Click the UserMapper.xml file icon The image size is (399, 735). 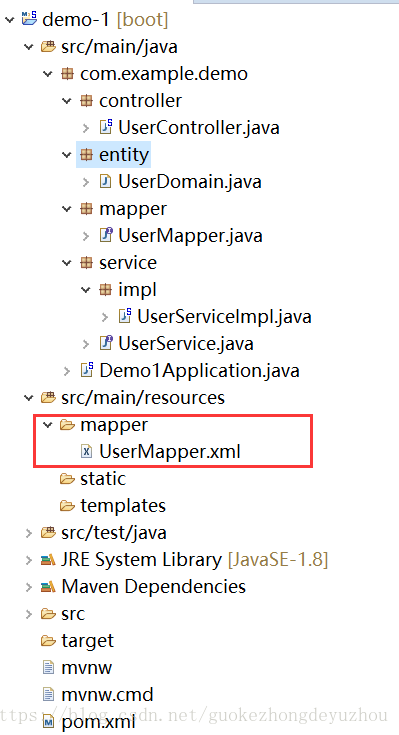point(86,451)
